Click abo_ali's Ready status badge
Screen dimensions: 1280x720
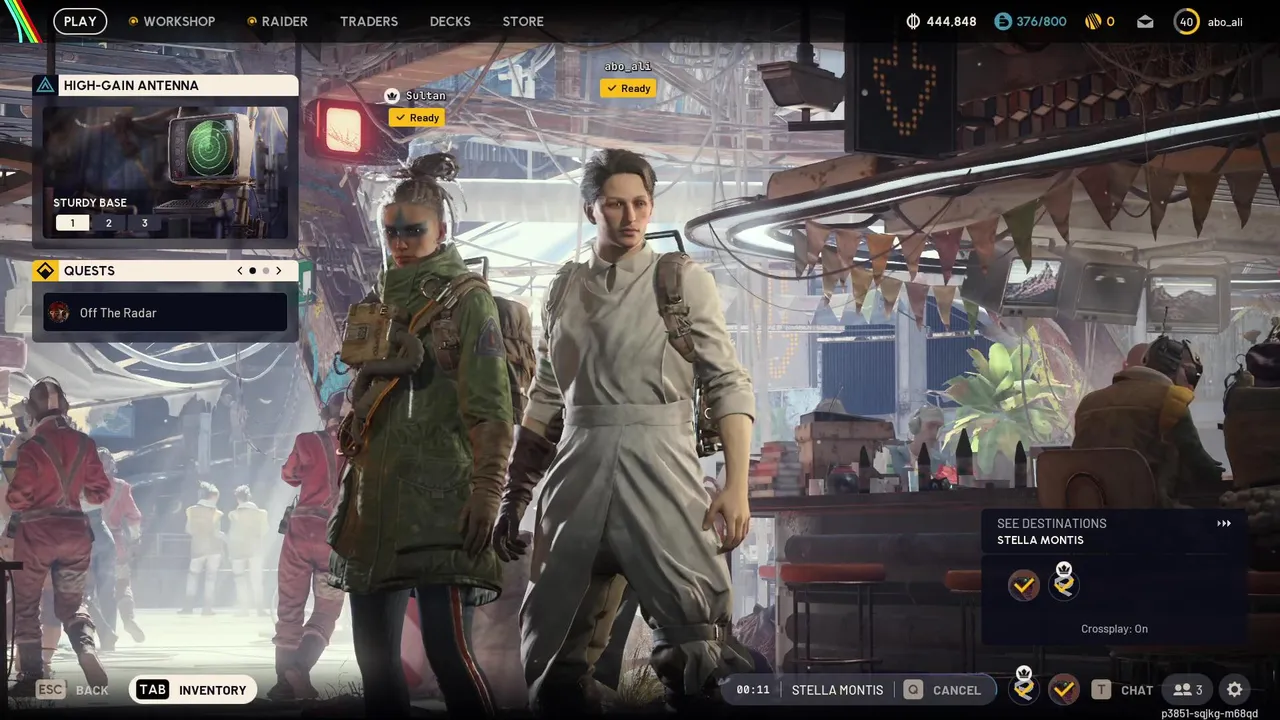(x=628, y=88)
